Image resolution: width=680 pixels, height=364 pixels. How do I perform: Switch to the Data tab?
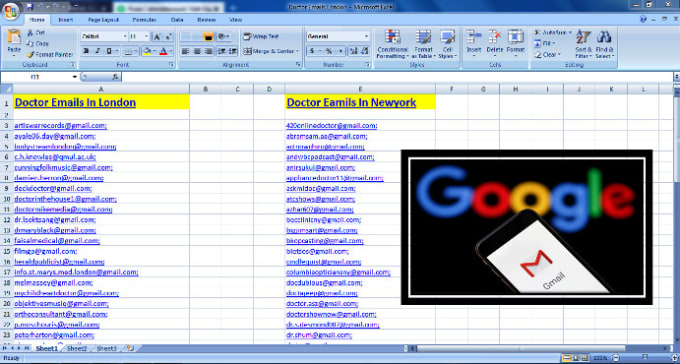[177, 20]
